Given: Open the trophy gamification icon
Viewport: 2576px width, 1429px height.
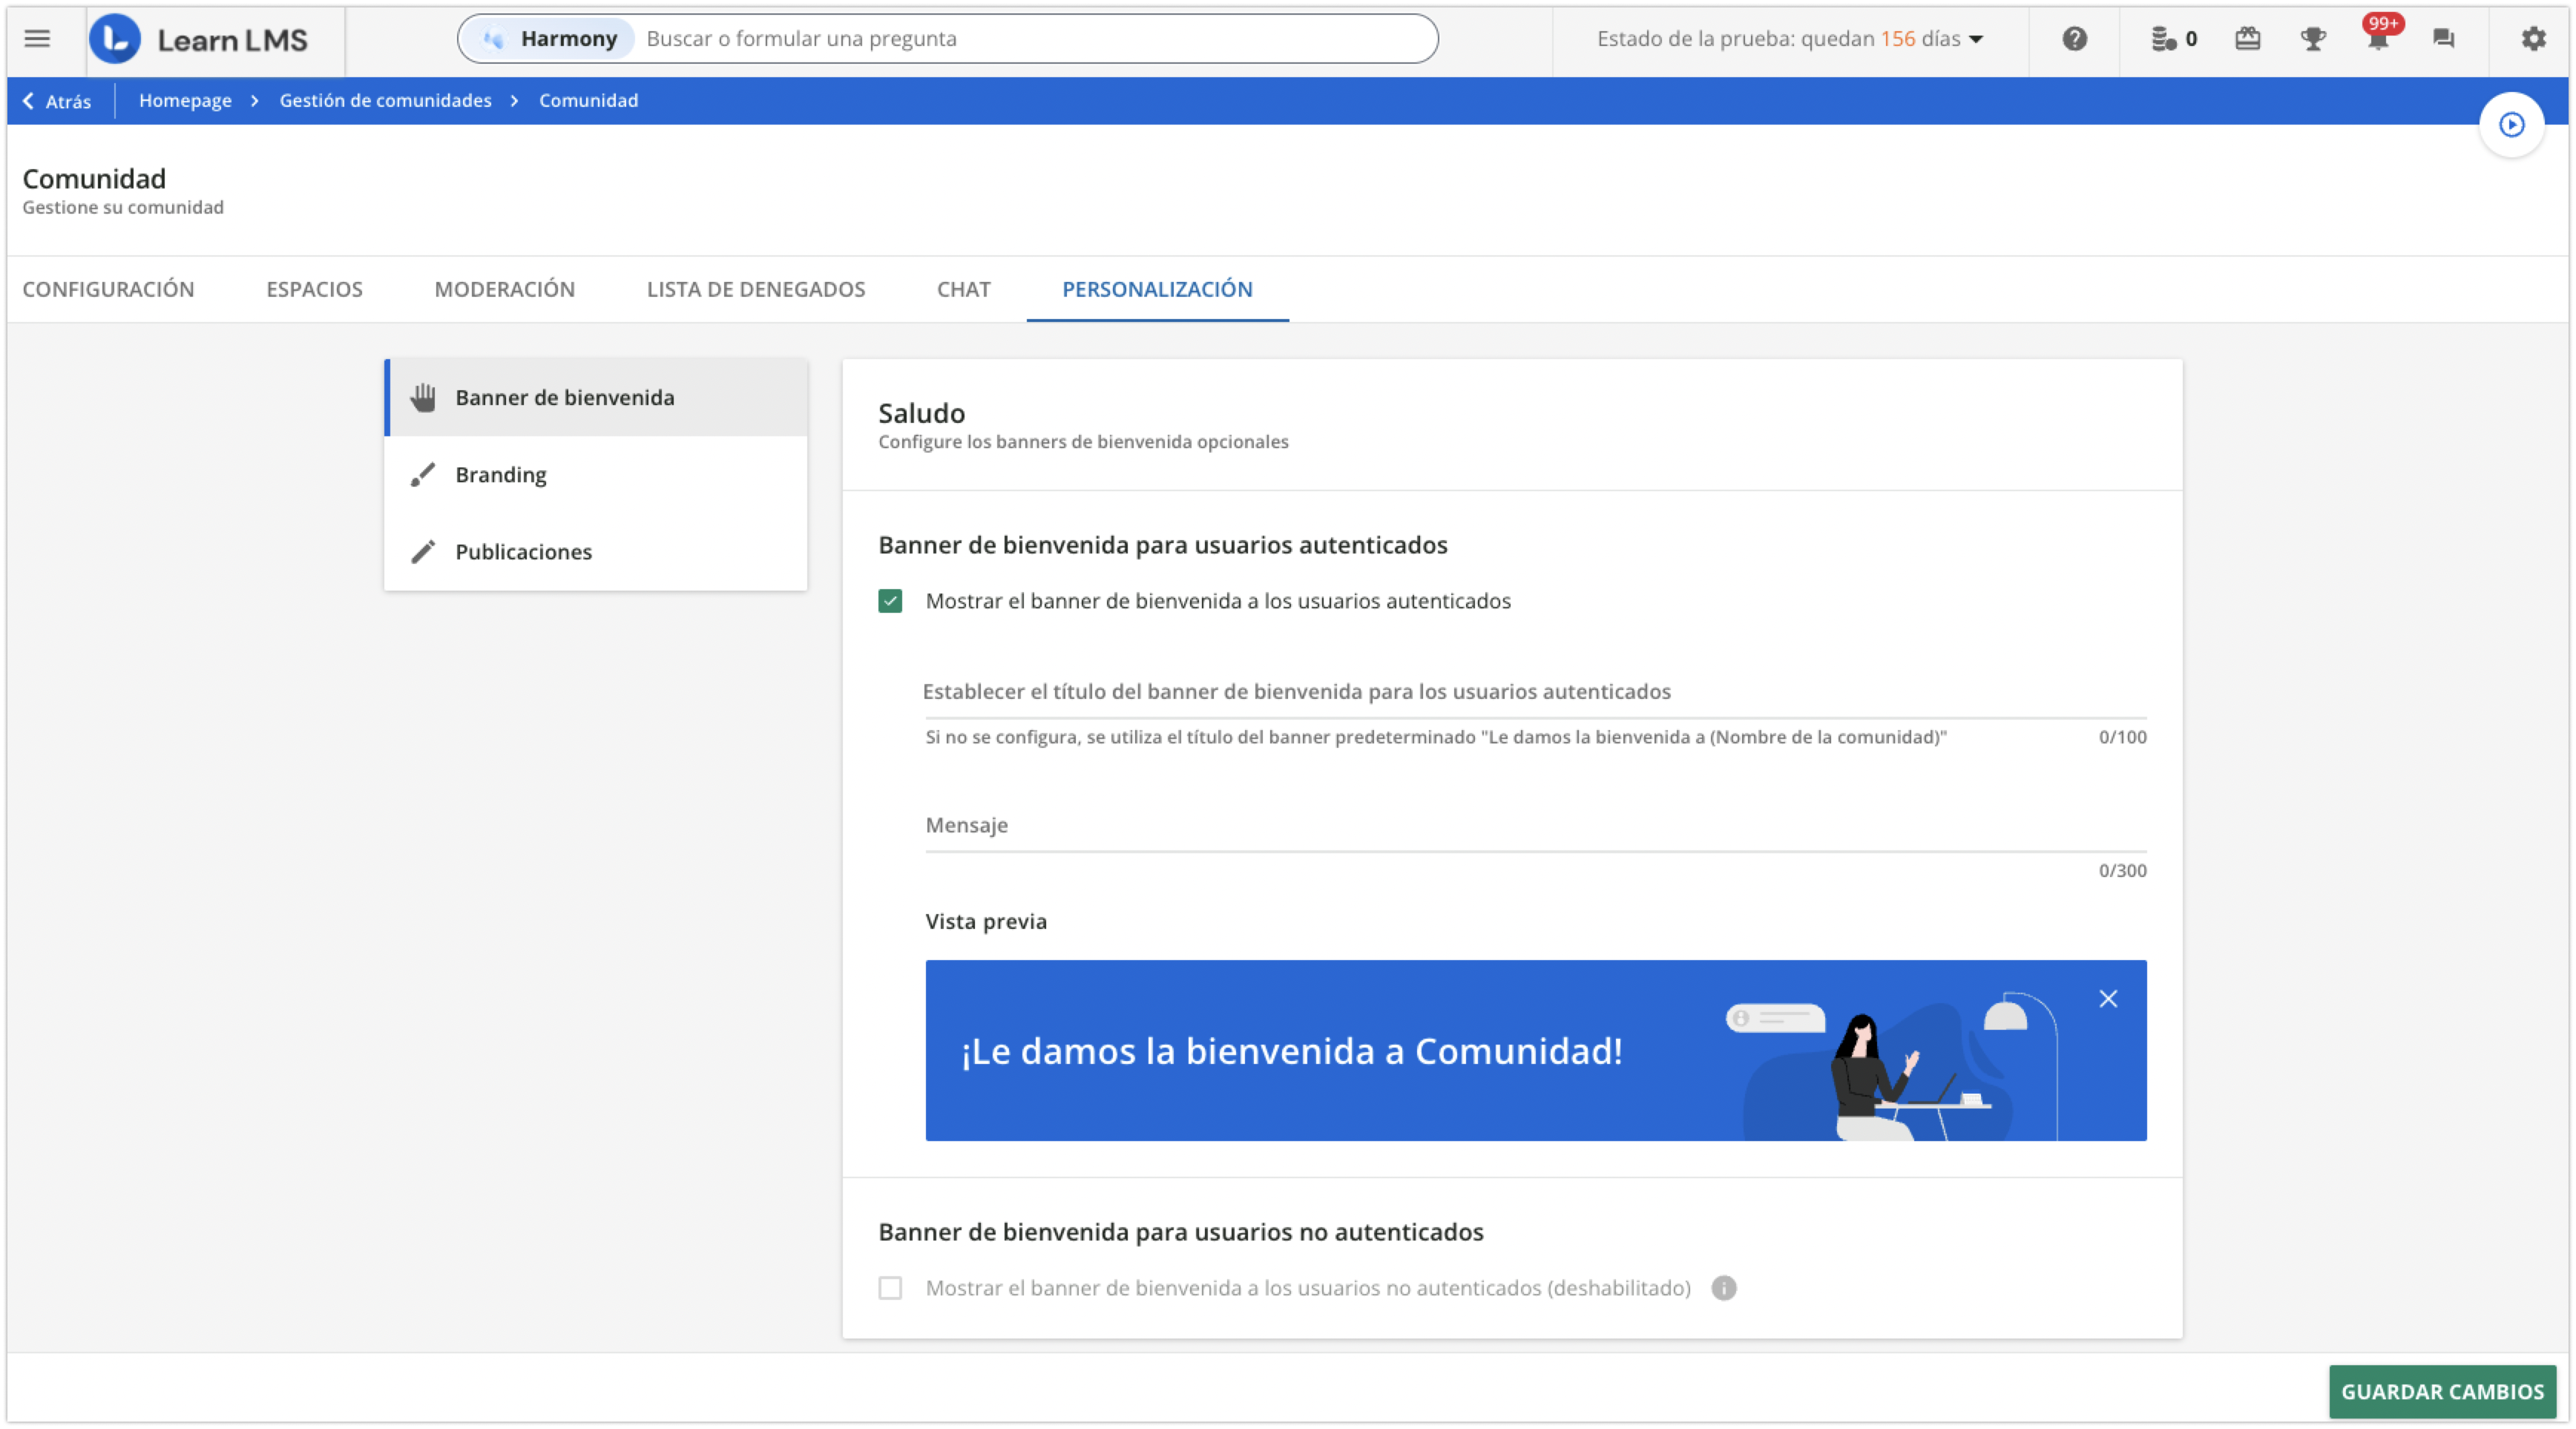Looking at the screenshot, I should 2312,39.
